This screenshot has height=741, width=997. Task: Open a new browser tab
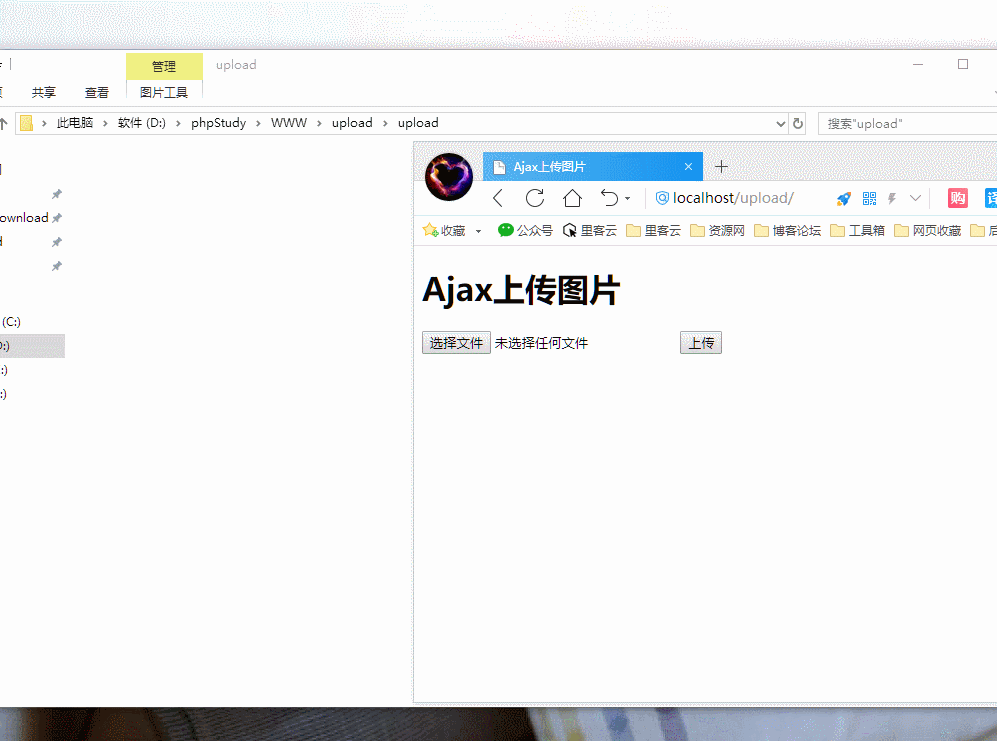pyautogui.click(x=721, y=167)
